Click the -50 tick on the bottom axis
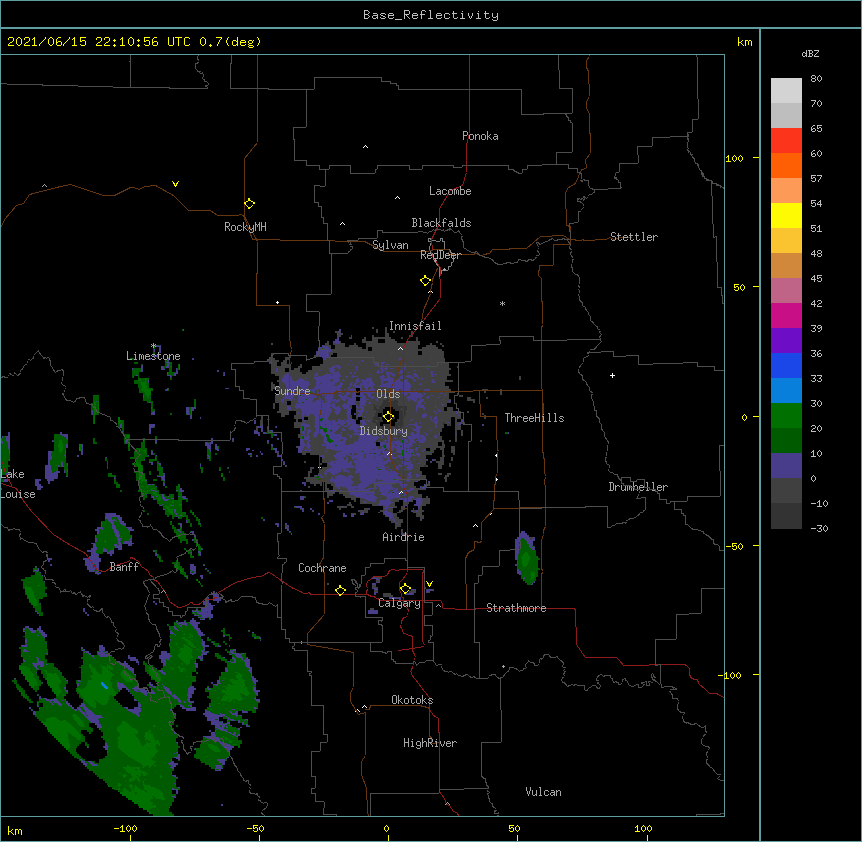The height and width of the screenshot is (842, 862). (255, 829)
